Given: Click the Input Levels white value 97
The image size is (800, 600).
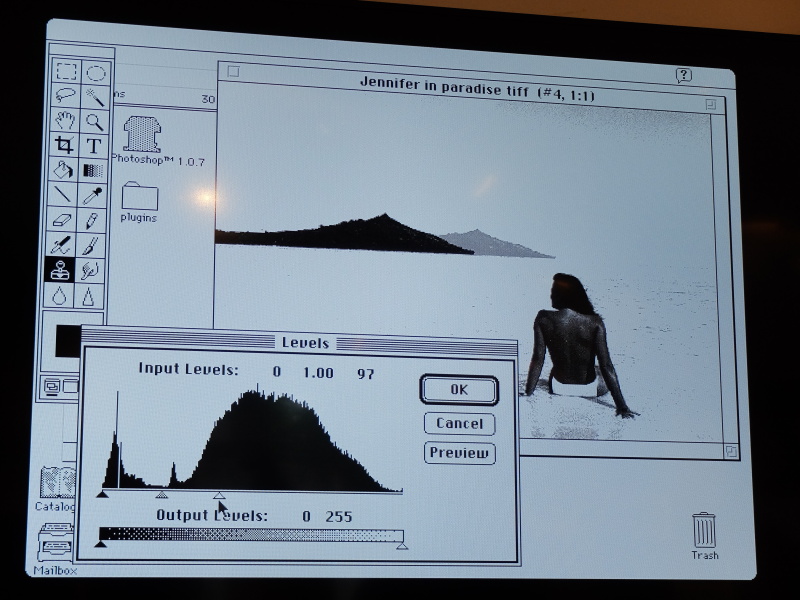Looking at the screenshot, I should 365,374.
